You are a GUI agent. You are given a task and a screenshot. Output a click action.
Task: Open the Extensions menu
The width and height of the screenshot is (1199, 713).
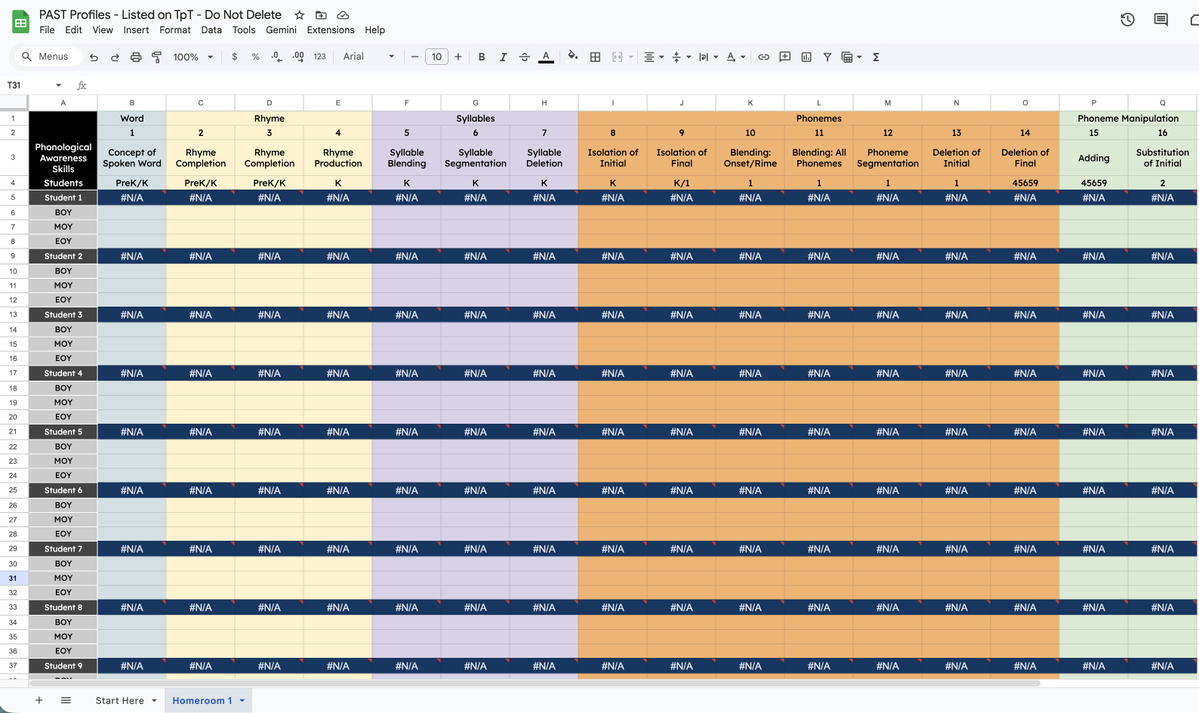(330, 30)
